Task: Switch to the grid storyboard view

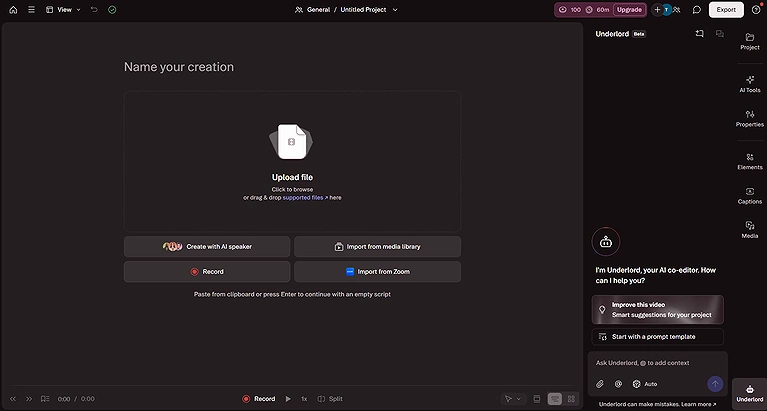Action: pos(571,399)
